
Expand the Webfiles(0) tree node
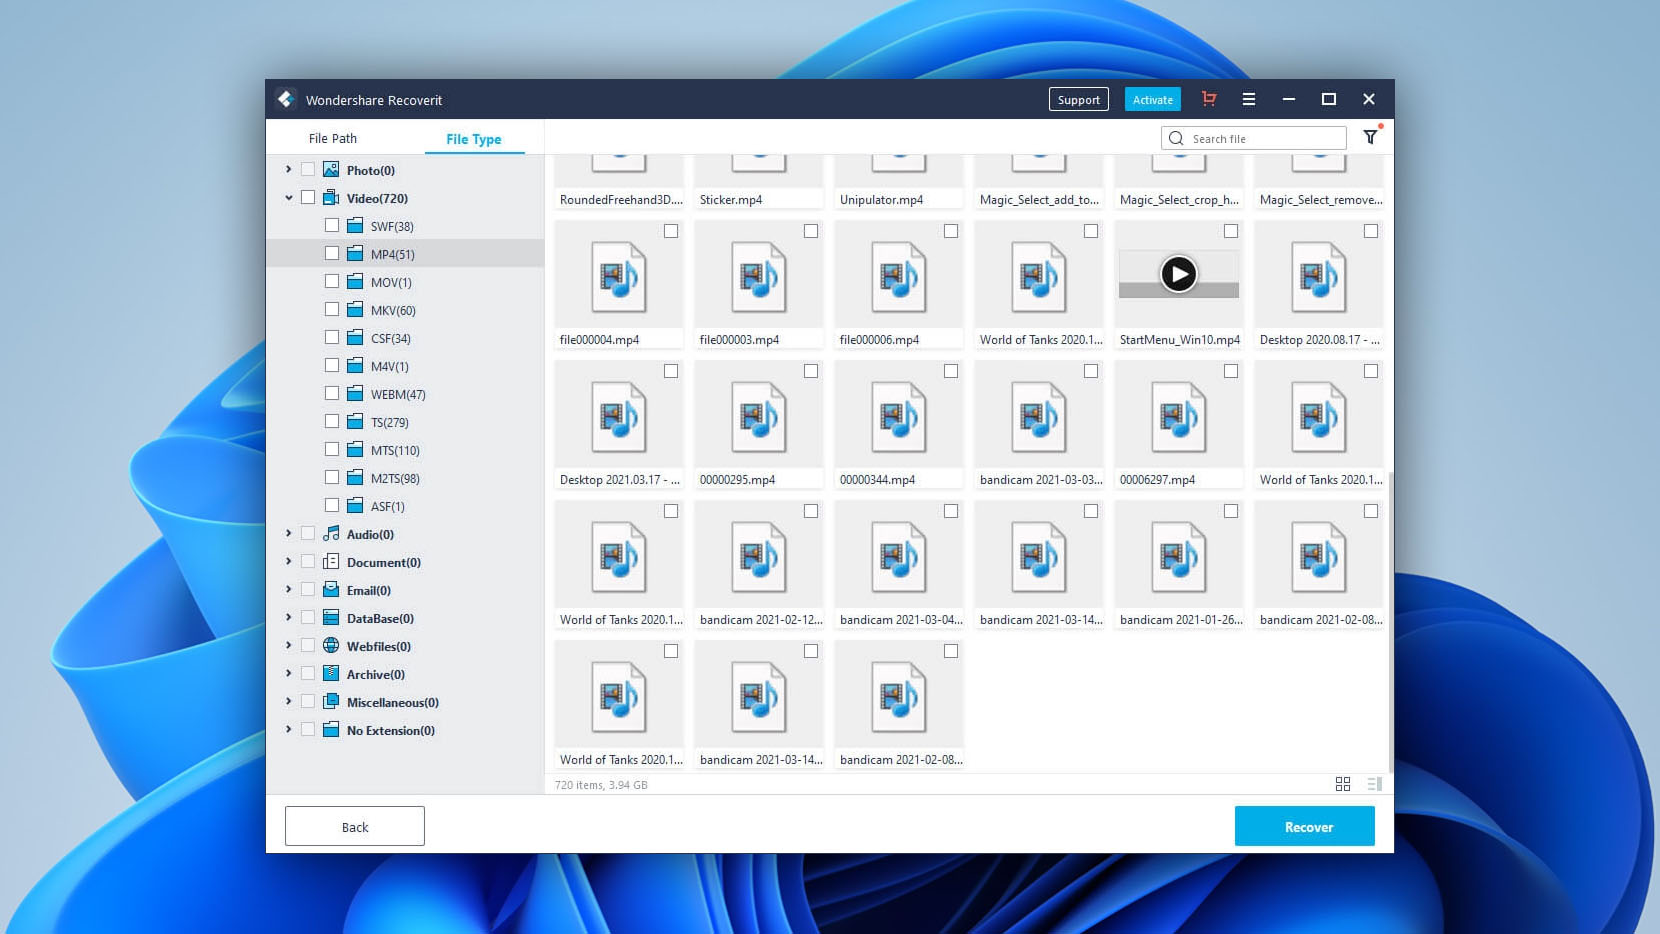pos(289,646)
